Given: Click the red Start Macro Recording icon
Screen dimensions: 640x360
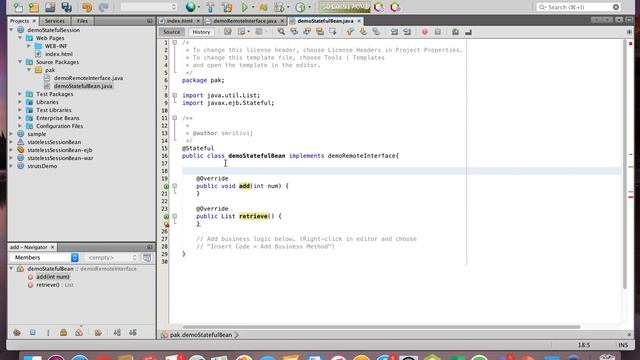Looking at the screenshot, I should coord(424,32).
